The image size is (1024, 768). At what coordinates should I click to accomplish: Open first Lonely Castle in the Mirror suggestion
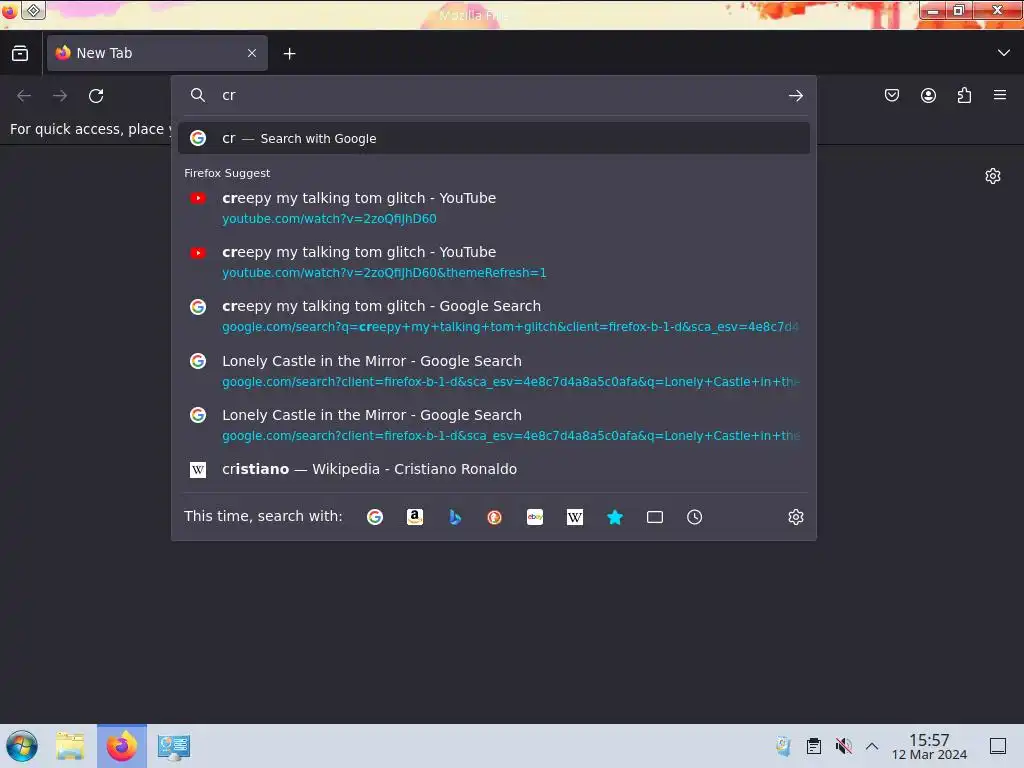494,371
